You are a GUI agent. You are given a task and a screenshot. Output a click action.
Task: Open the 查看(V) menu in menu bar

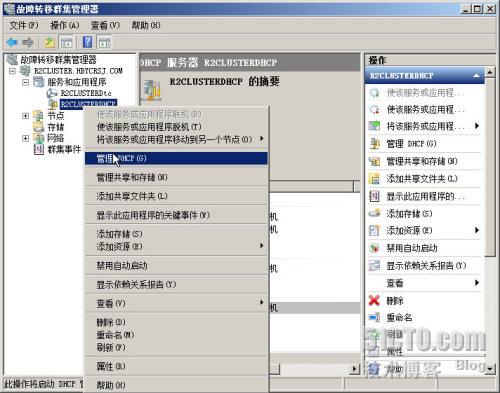click(x=105, y=25)
